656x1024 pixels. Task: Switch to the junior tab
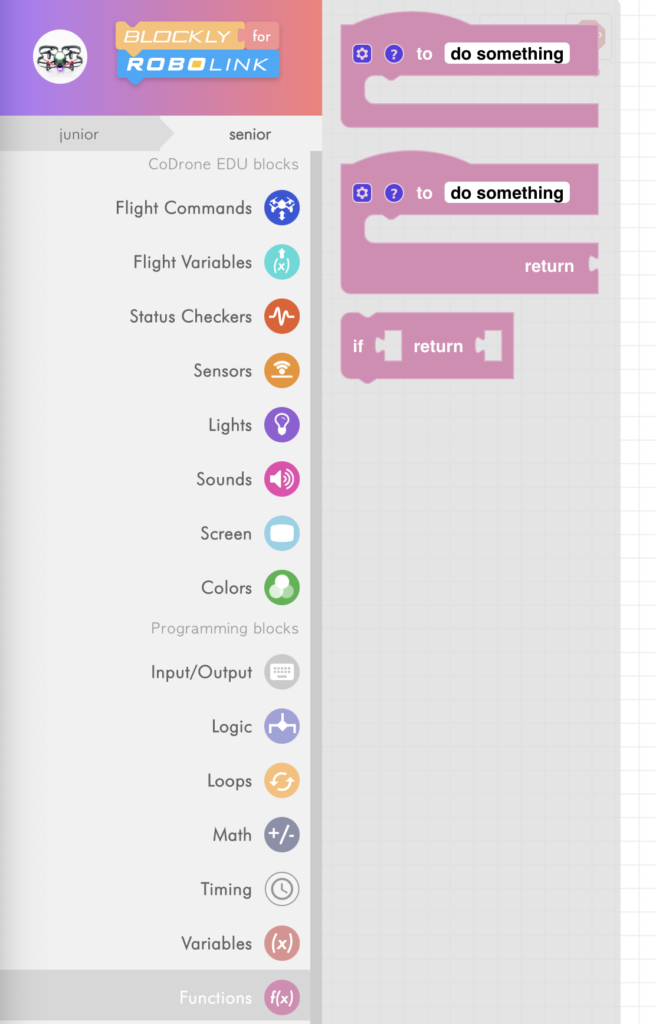(79, 134)
